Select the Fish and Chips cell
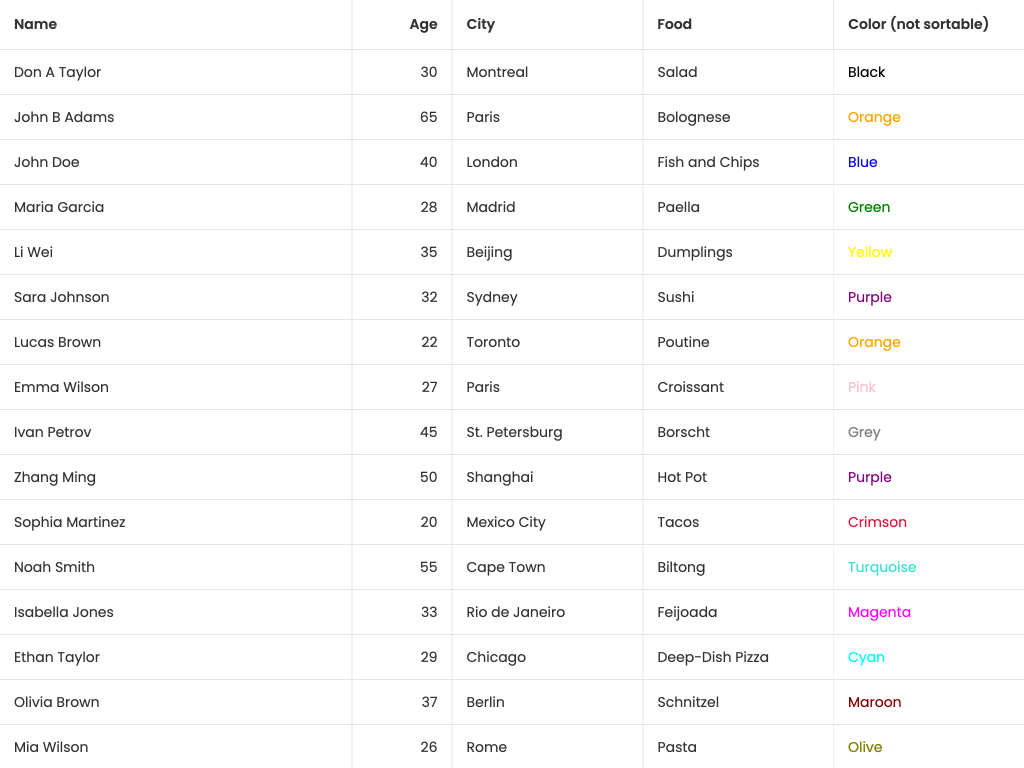 [x=708, y=162]
